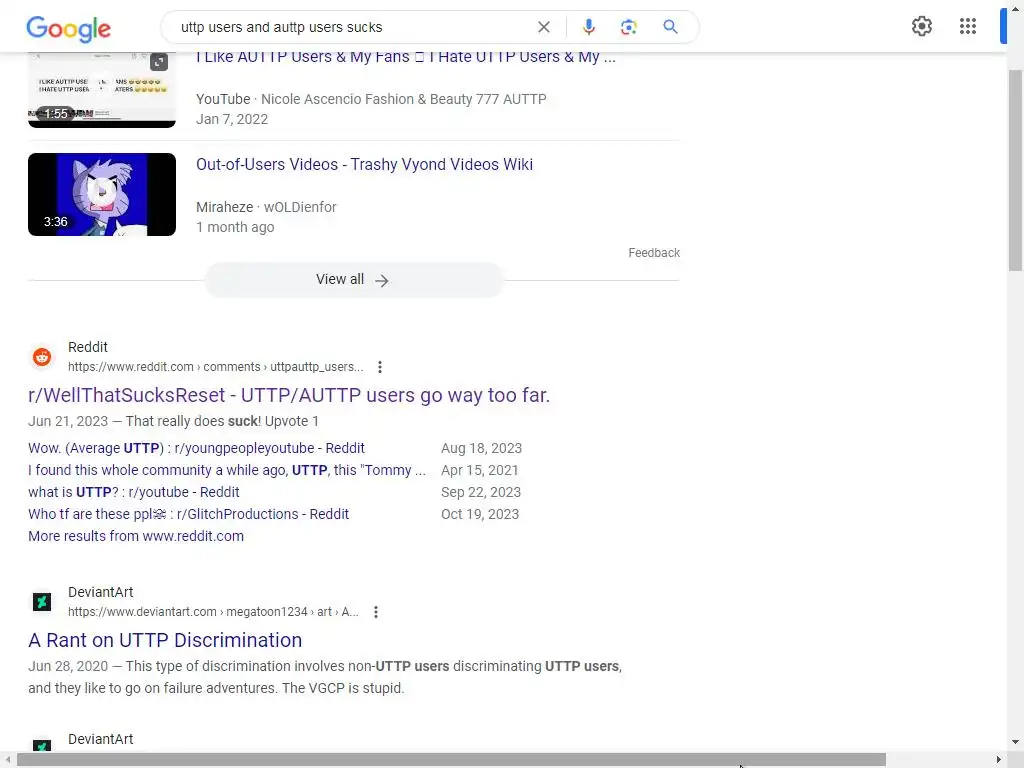
Task: Click the Reddit site name label
Action: point(88,347)
